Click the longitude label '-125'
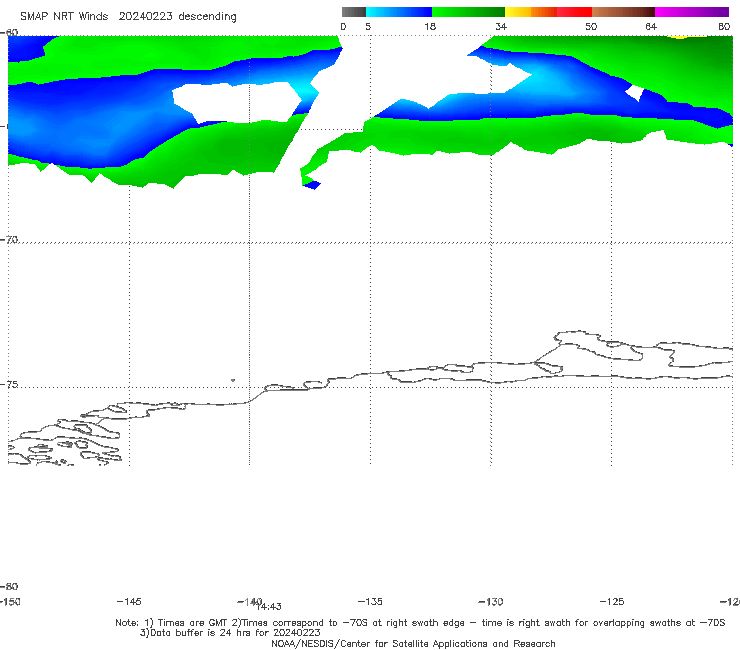The image size is (740, 650). [x=612, y=601]
